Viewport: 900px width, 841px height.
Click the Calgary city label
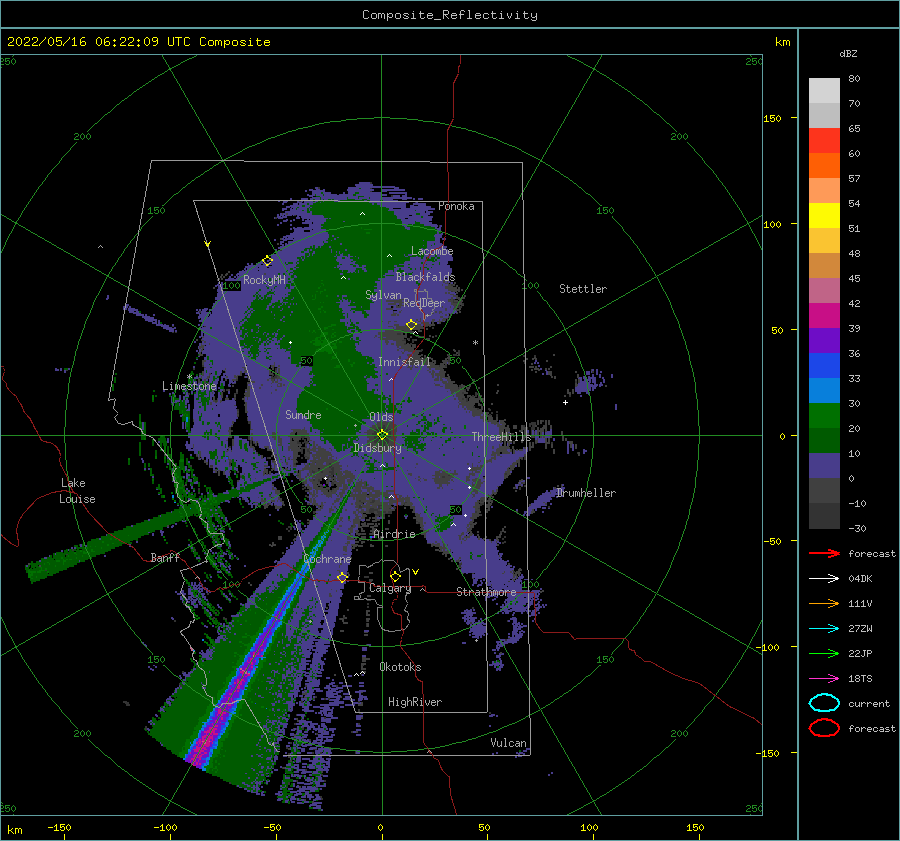coord(390,588)
